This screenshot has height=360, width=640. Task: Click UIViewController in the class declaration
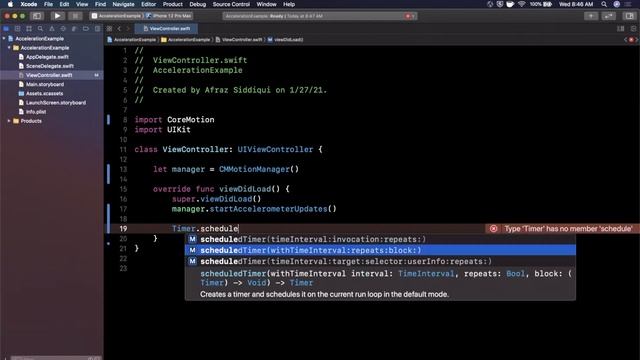pos(275,149)
